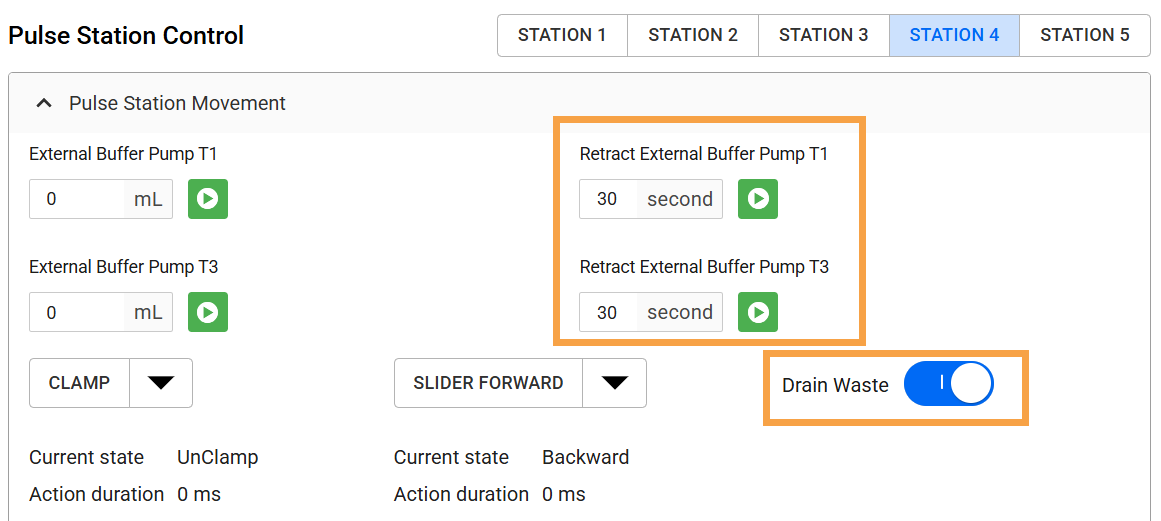The height and width of the screenshot is (521, 1161).
Task: Click the External Buffer Pump T3 mL field
Action: coord(77,312)
